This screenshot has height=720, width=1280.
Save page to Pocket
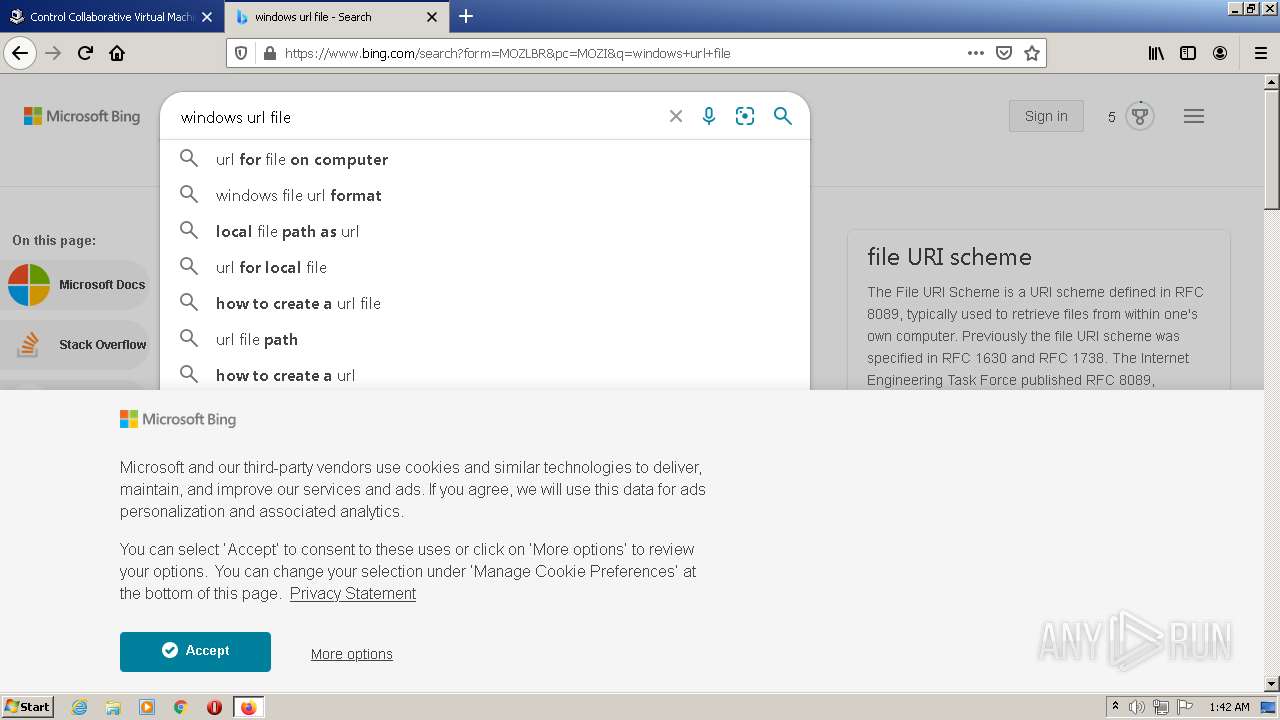[1004, 53]
